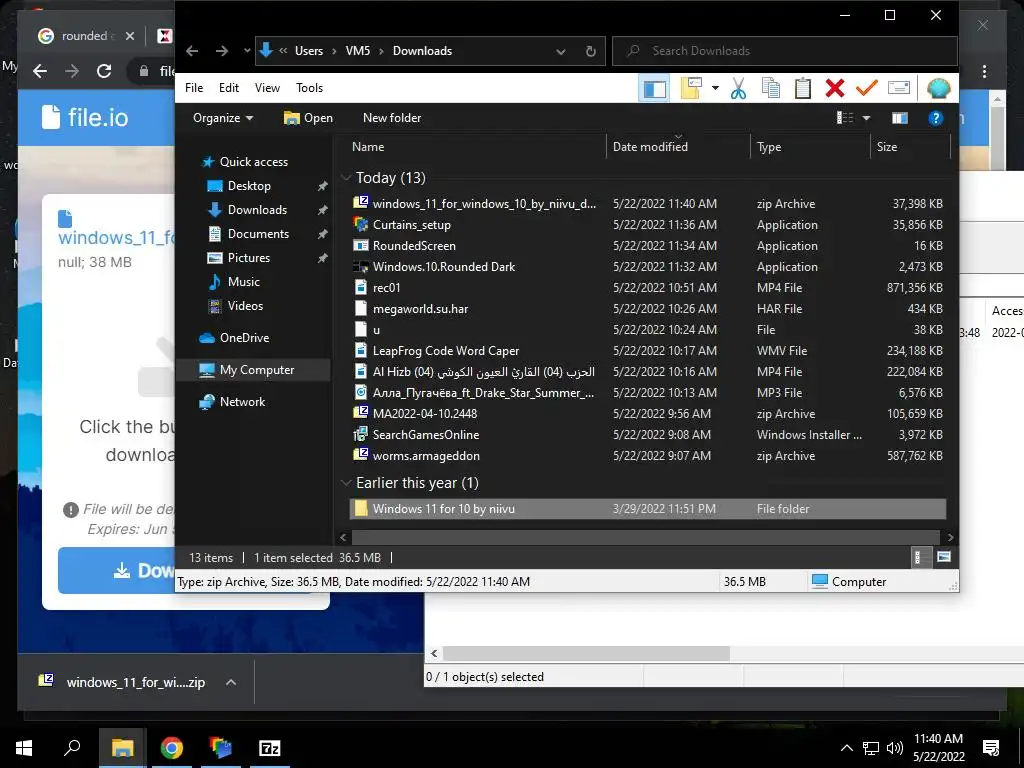Open the blue Help question mark
The image size is (1024, 768).
935,118
